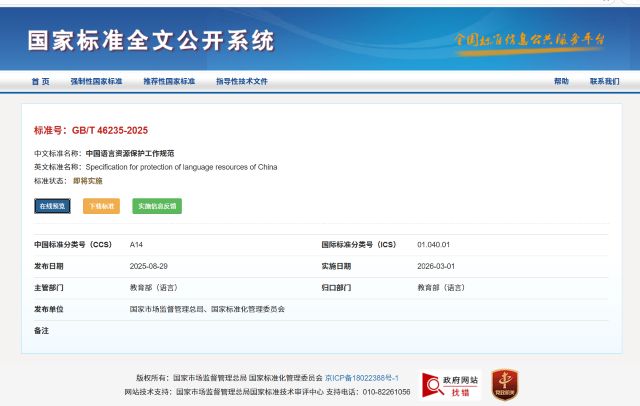
Task: Click the red 党政机关 emblem icon
Action: point(504,384)
